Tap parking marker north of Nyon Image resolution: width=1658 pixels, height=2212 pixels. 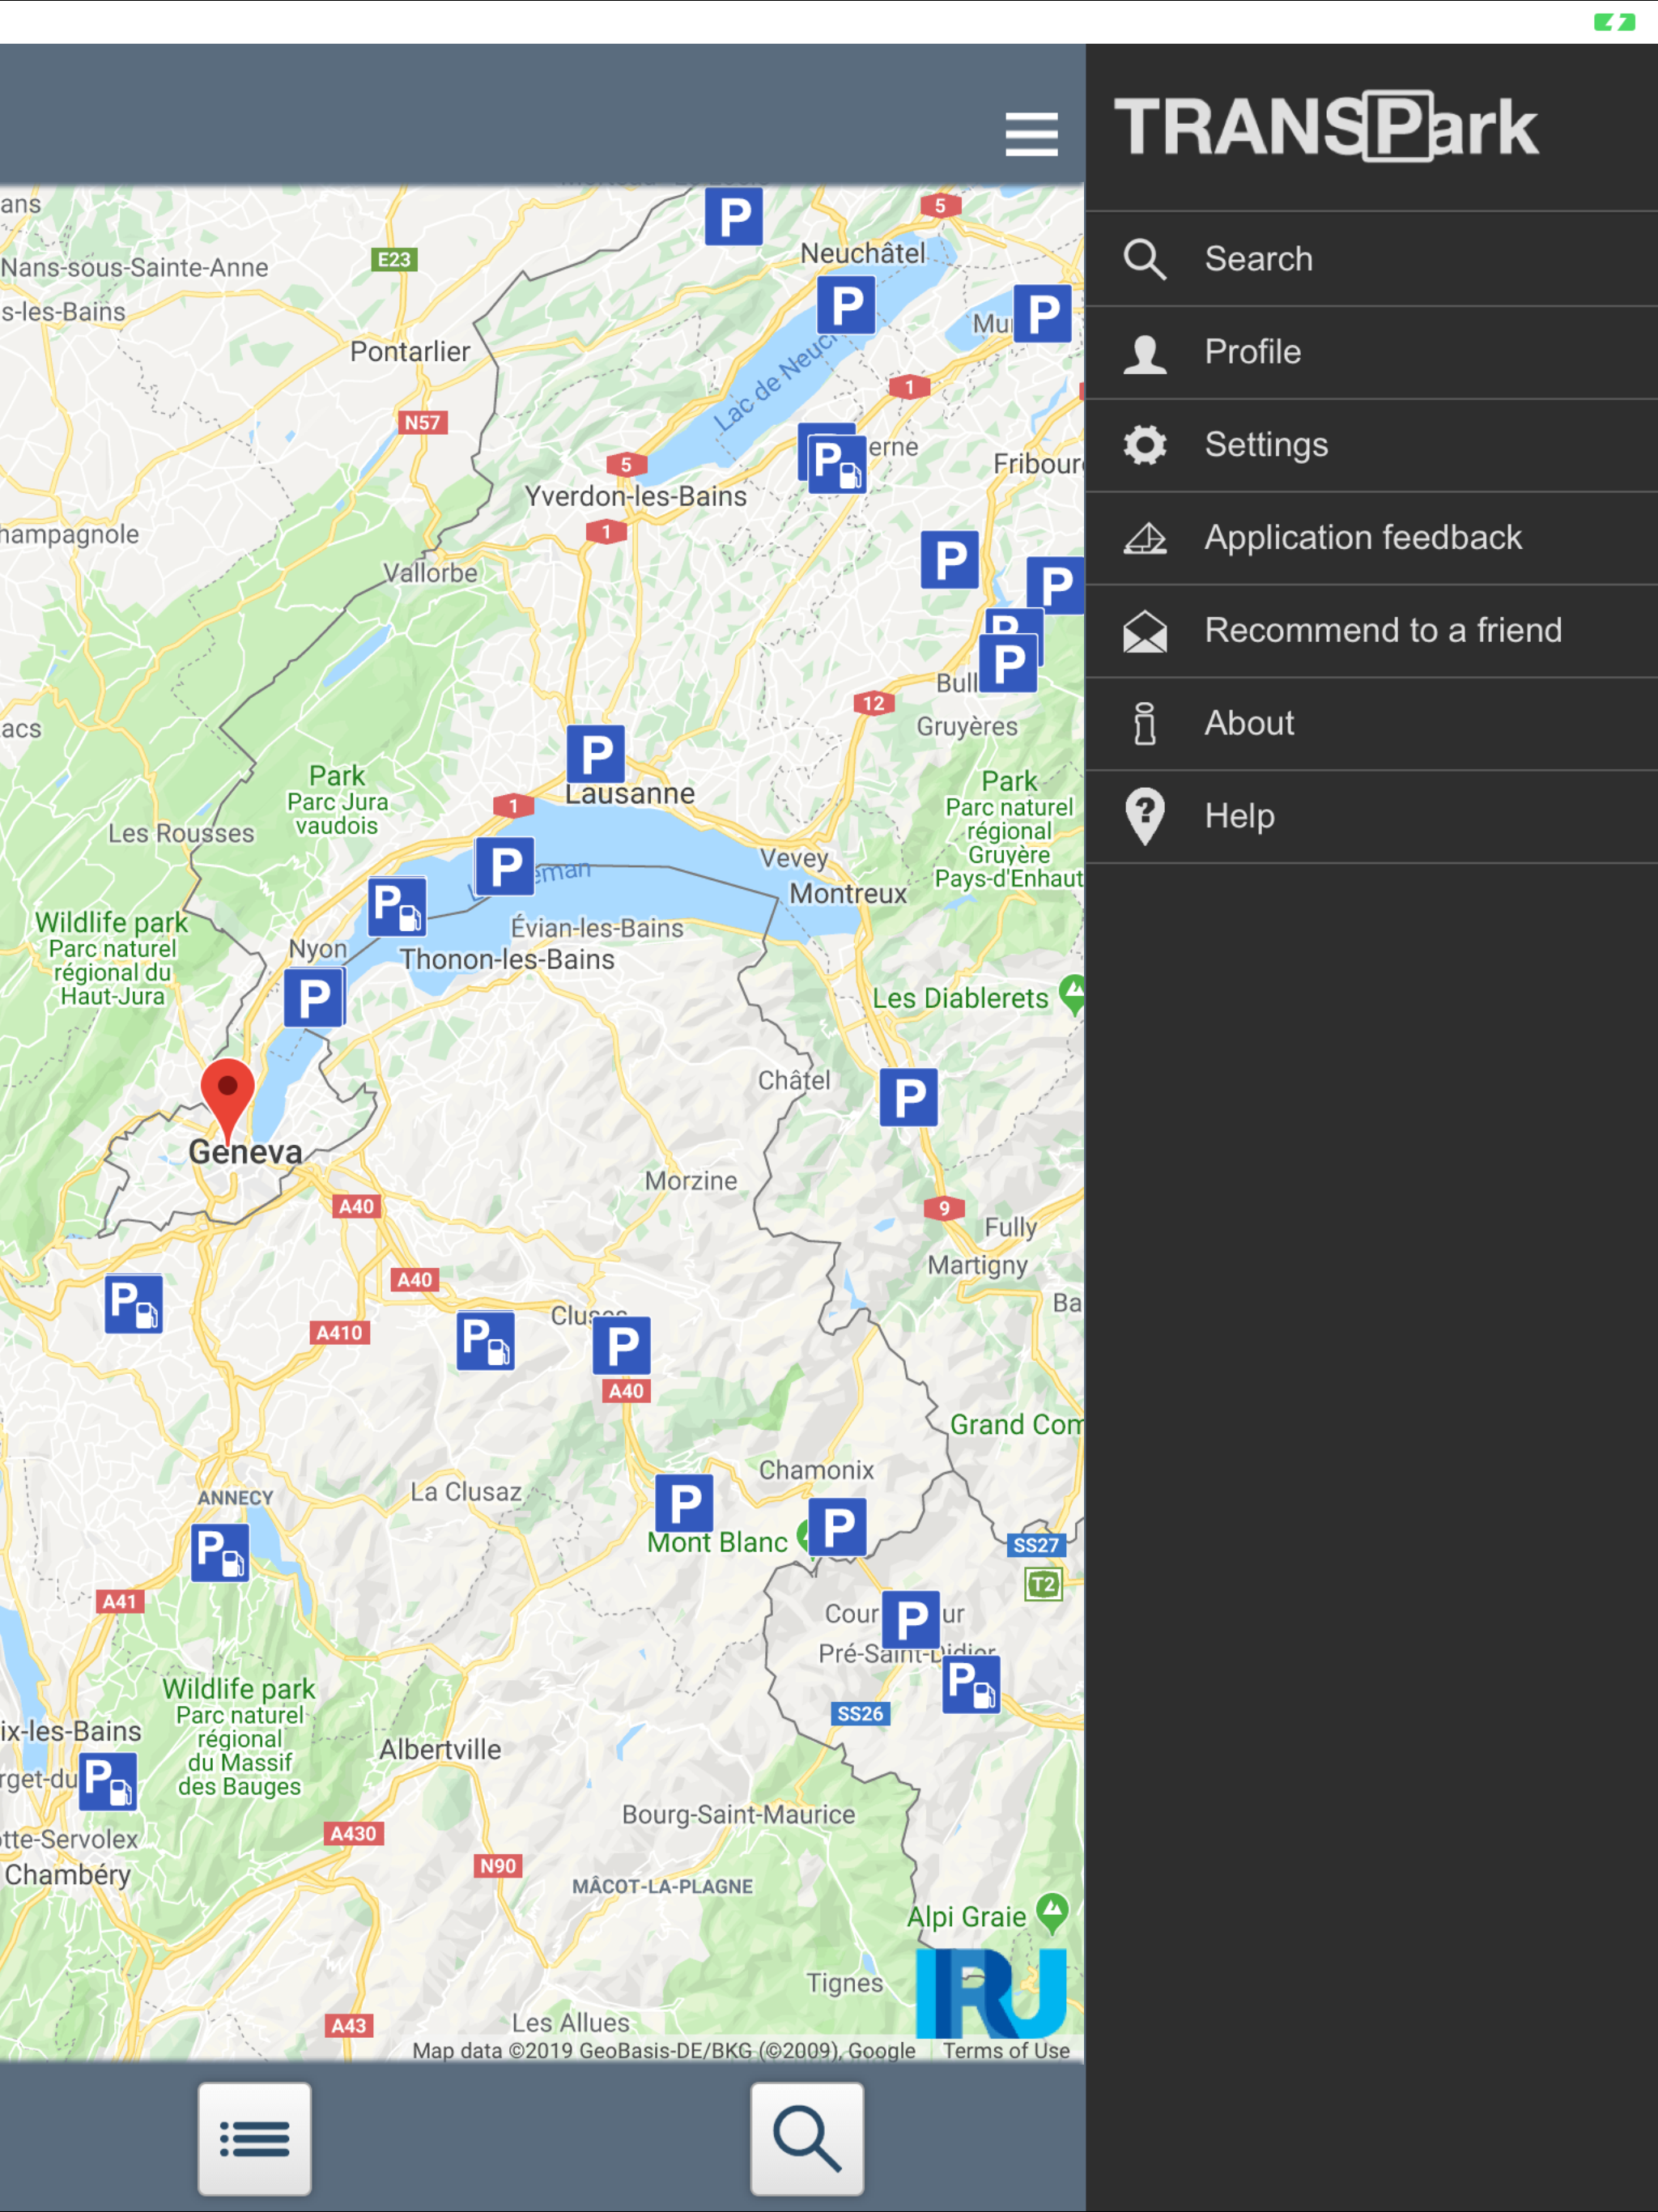click(396, 906)
